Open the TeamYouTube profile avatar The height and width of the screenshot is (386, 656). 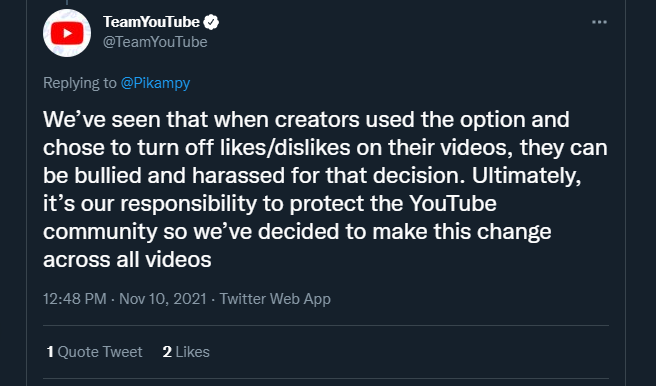67,33
